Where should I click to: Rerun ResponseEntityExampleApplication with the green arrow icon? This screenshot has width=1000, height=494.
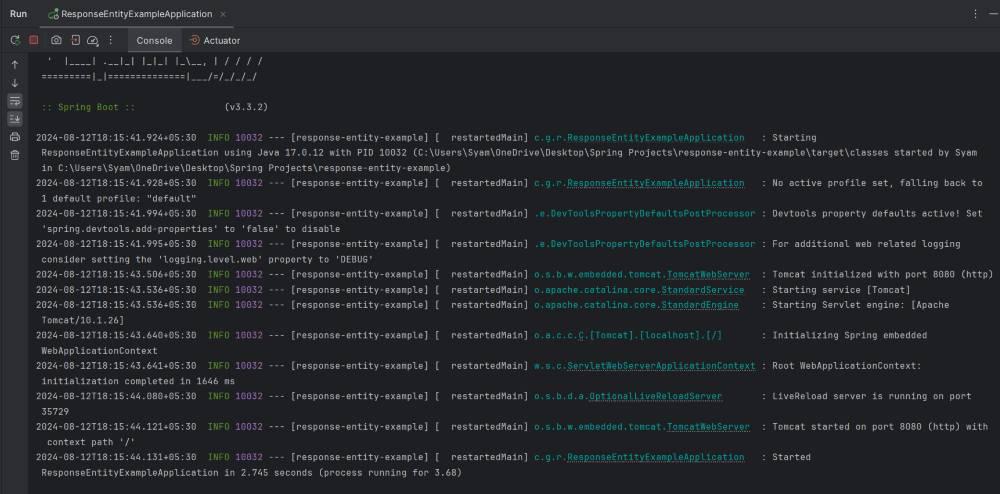(15, 40)
